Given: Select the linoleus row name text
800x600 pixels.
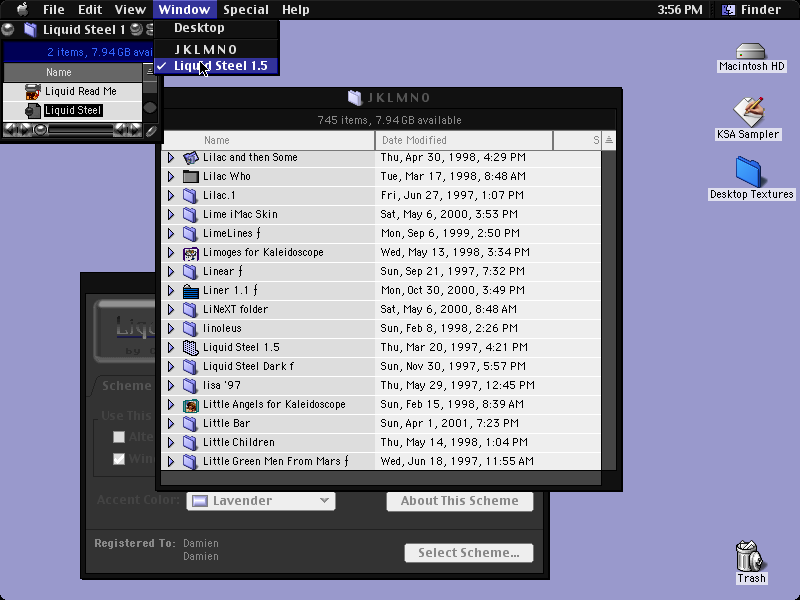Looking at the screenshot, I should (x=222, y=328).
